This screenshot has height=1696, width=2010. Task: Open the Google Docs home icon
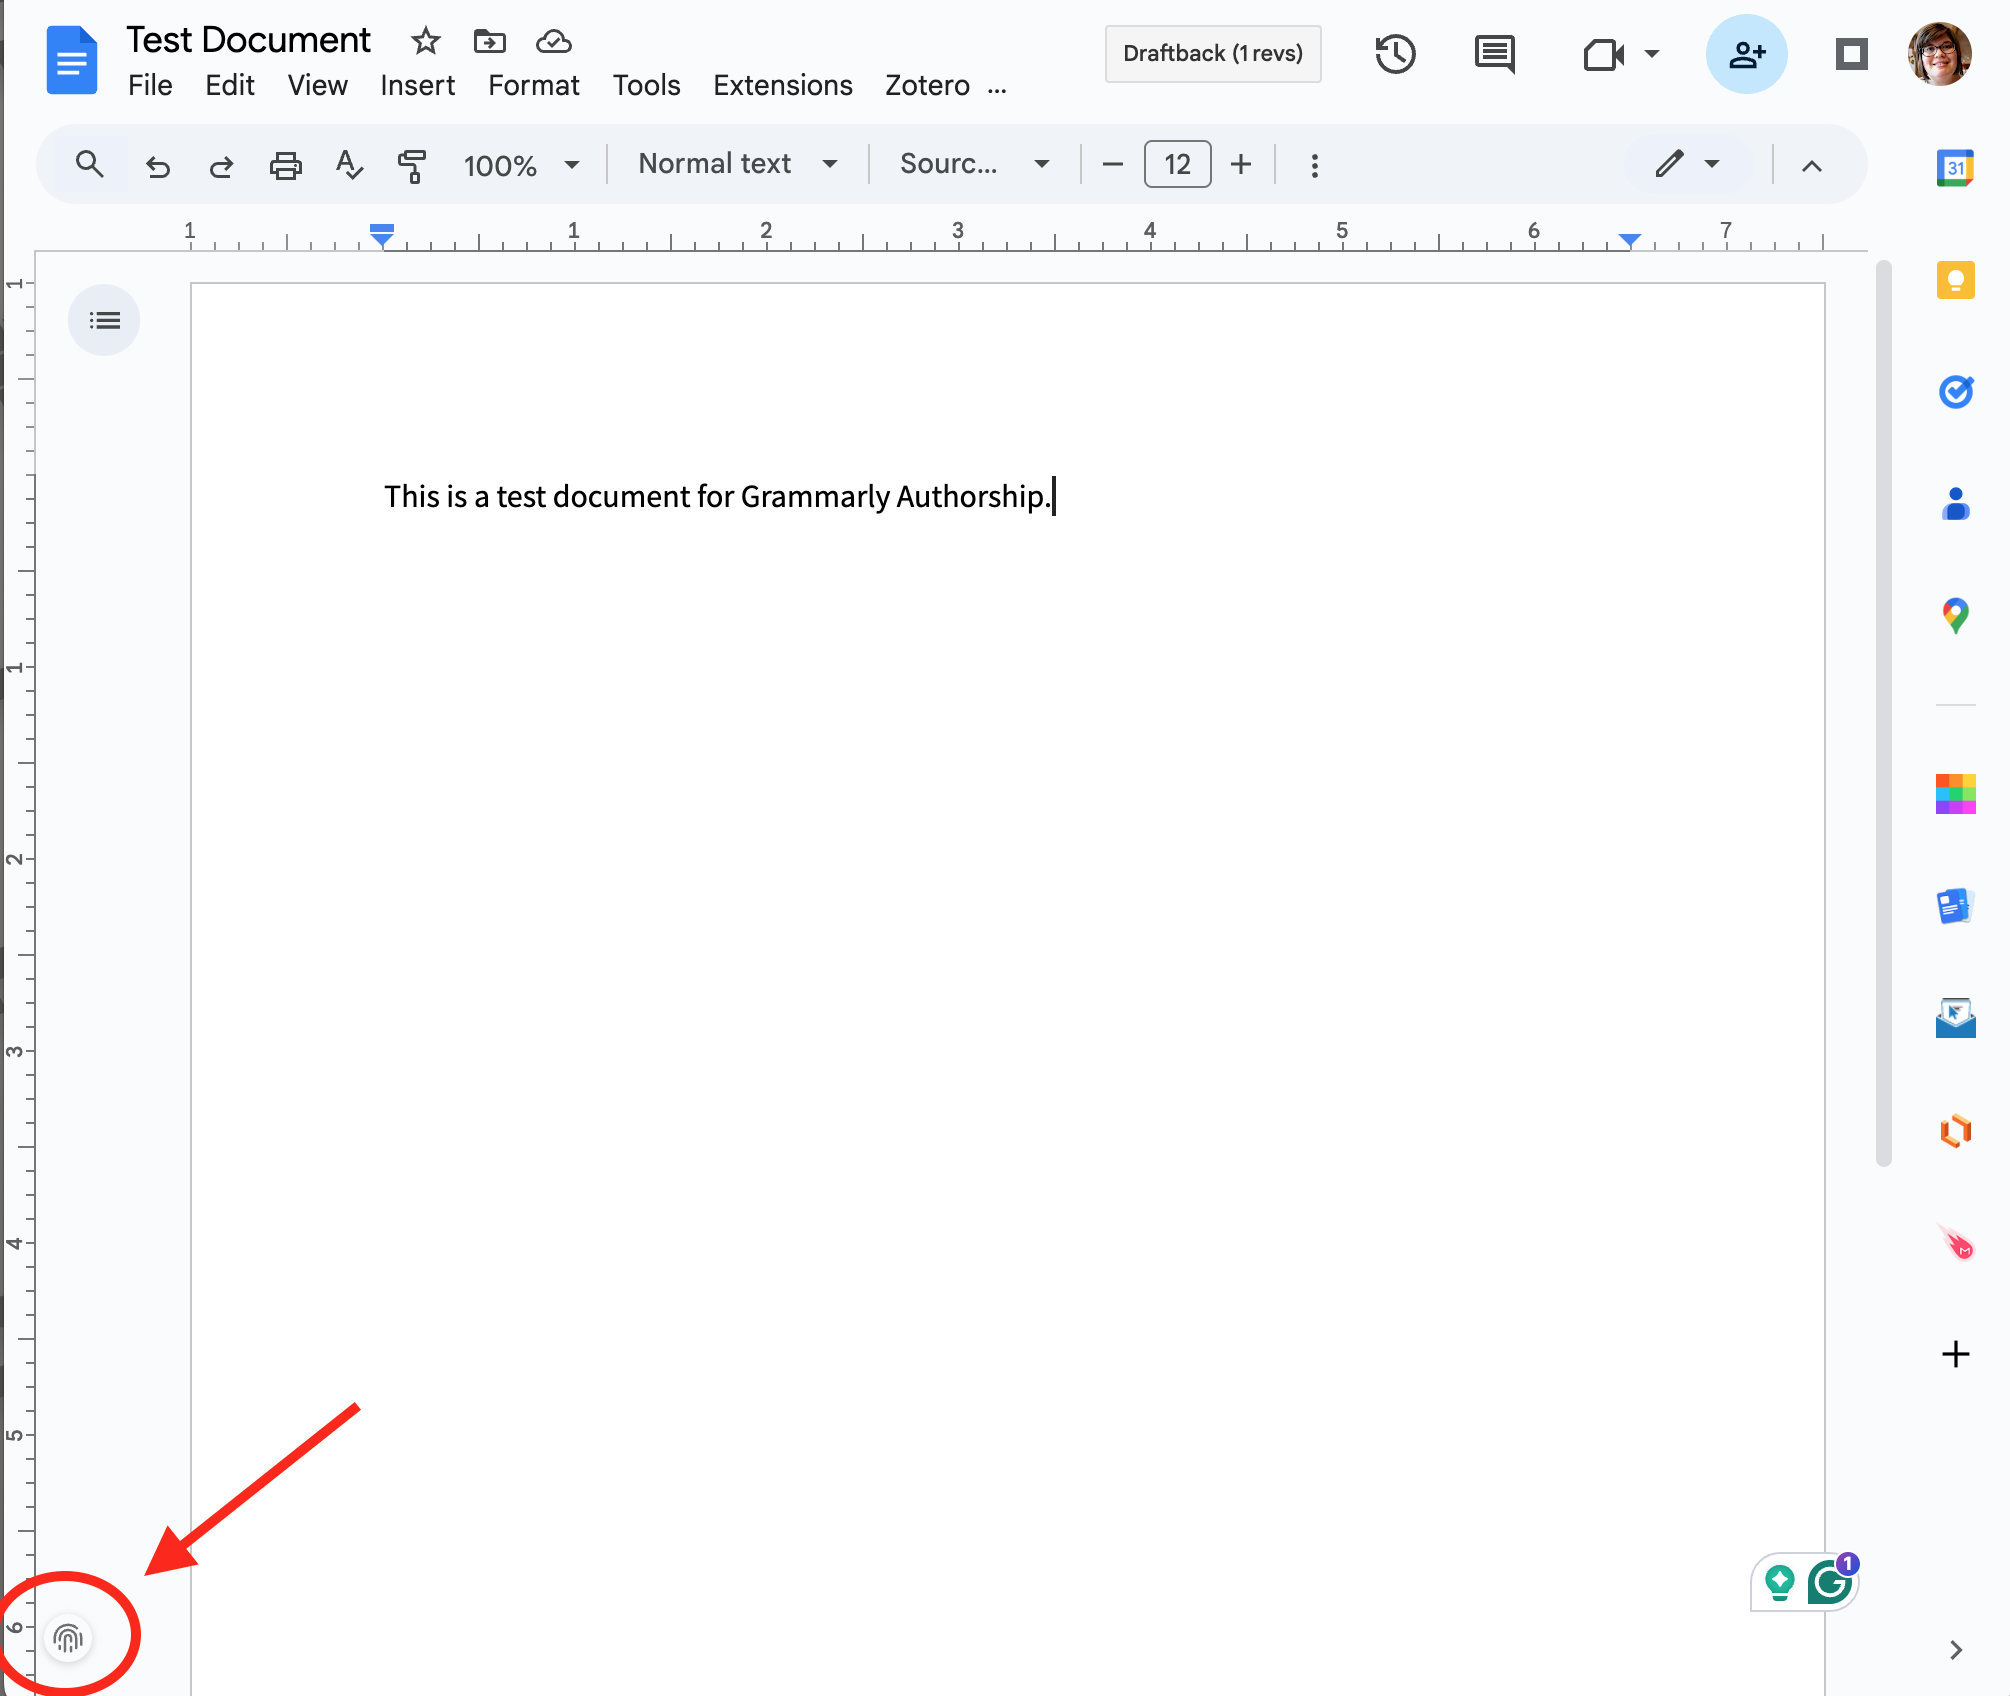pos(71,60)
